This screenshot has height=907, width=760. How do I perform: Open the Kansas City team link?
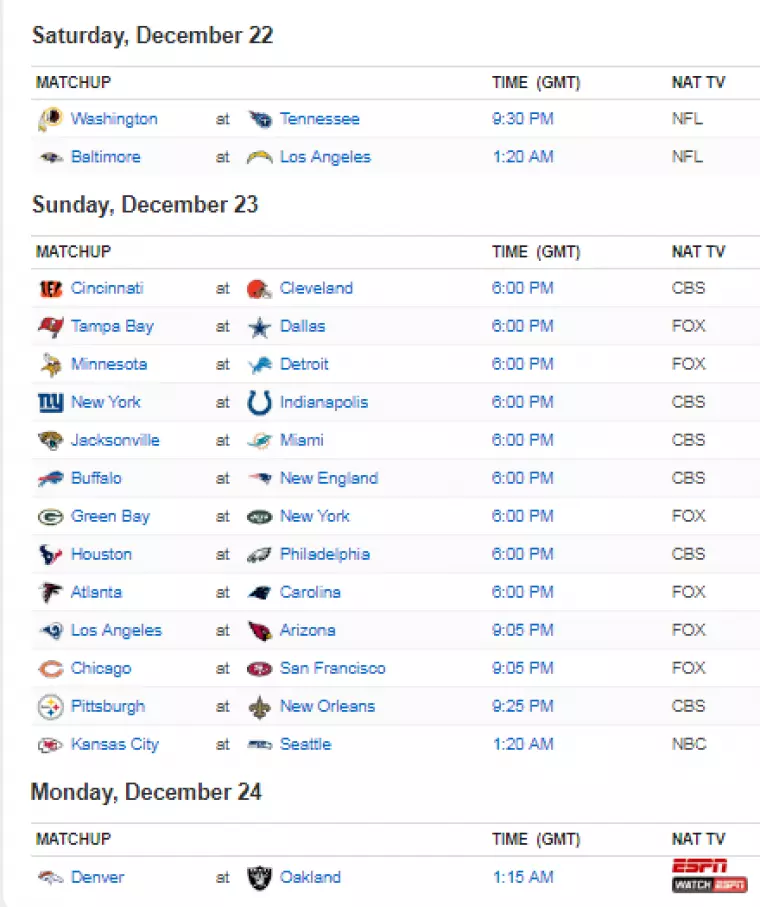115,744
